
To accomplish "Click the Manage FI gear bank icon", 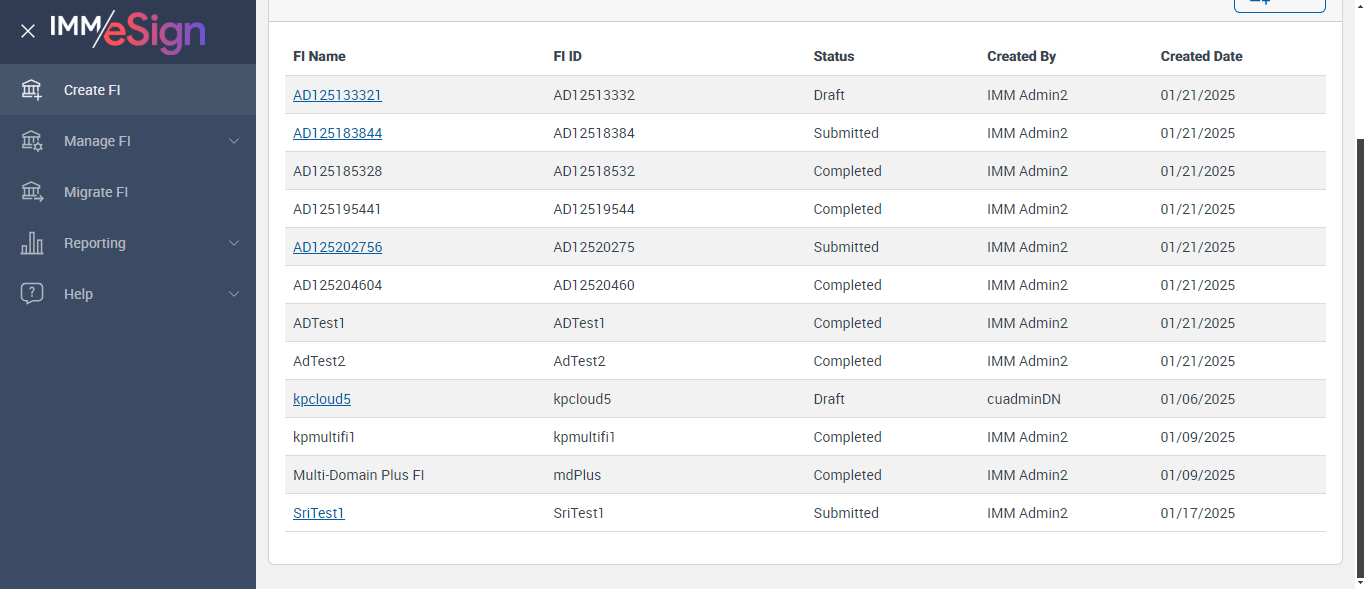I will pos(32,141).
